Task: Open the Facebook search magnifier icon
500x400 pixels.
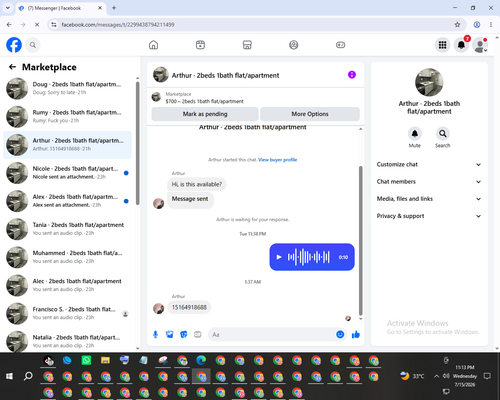Action: point(33,45)
